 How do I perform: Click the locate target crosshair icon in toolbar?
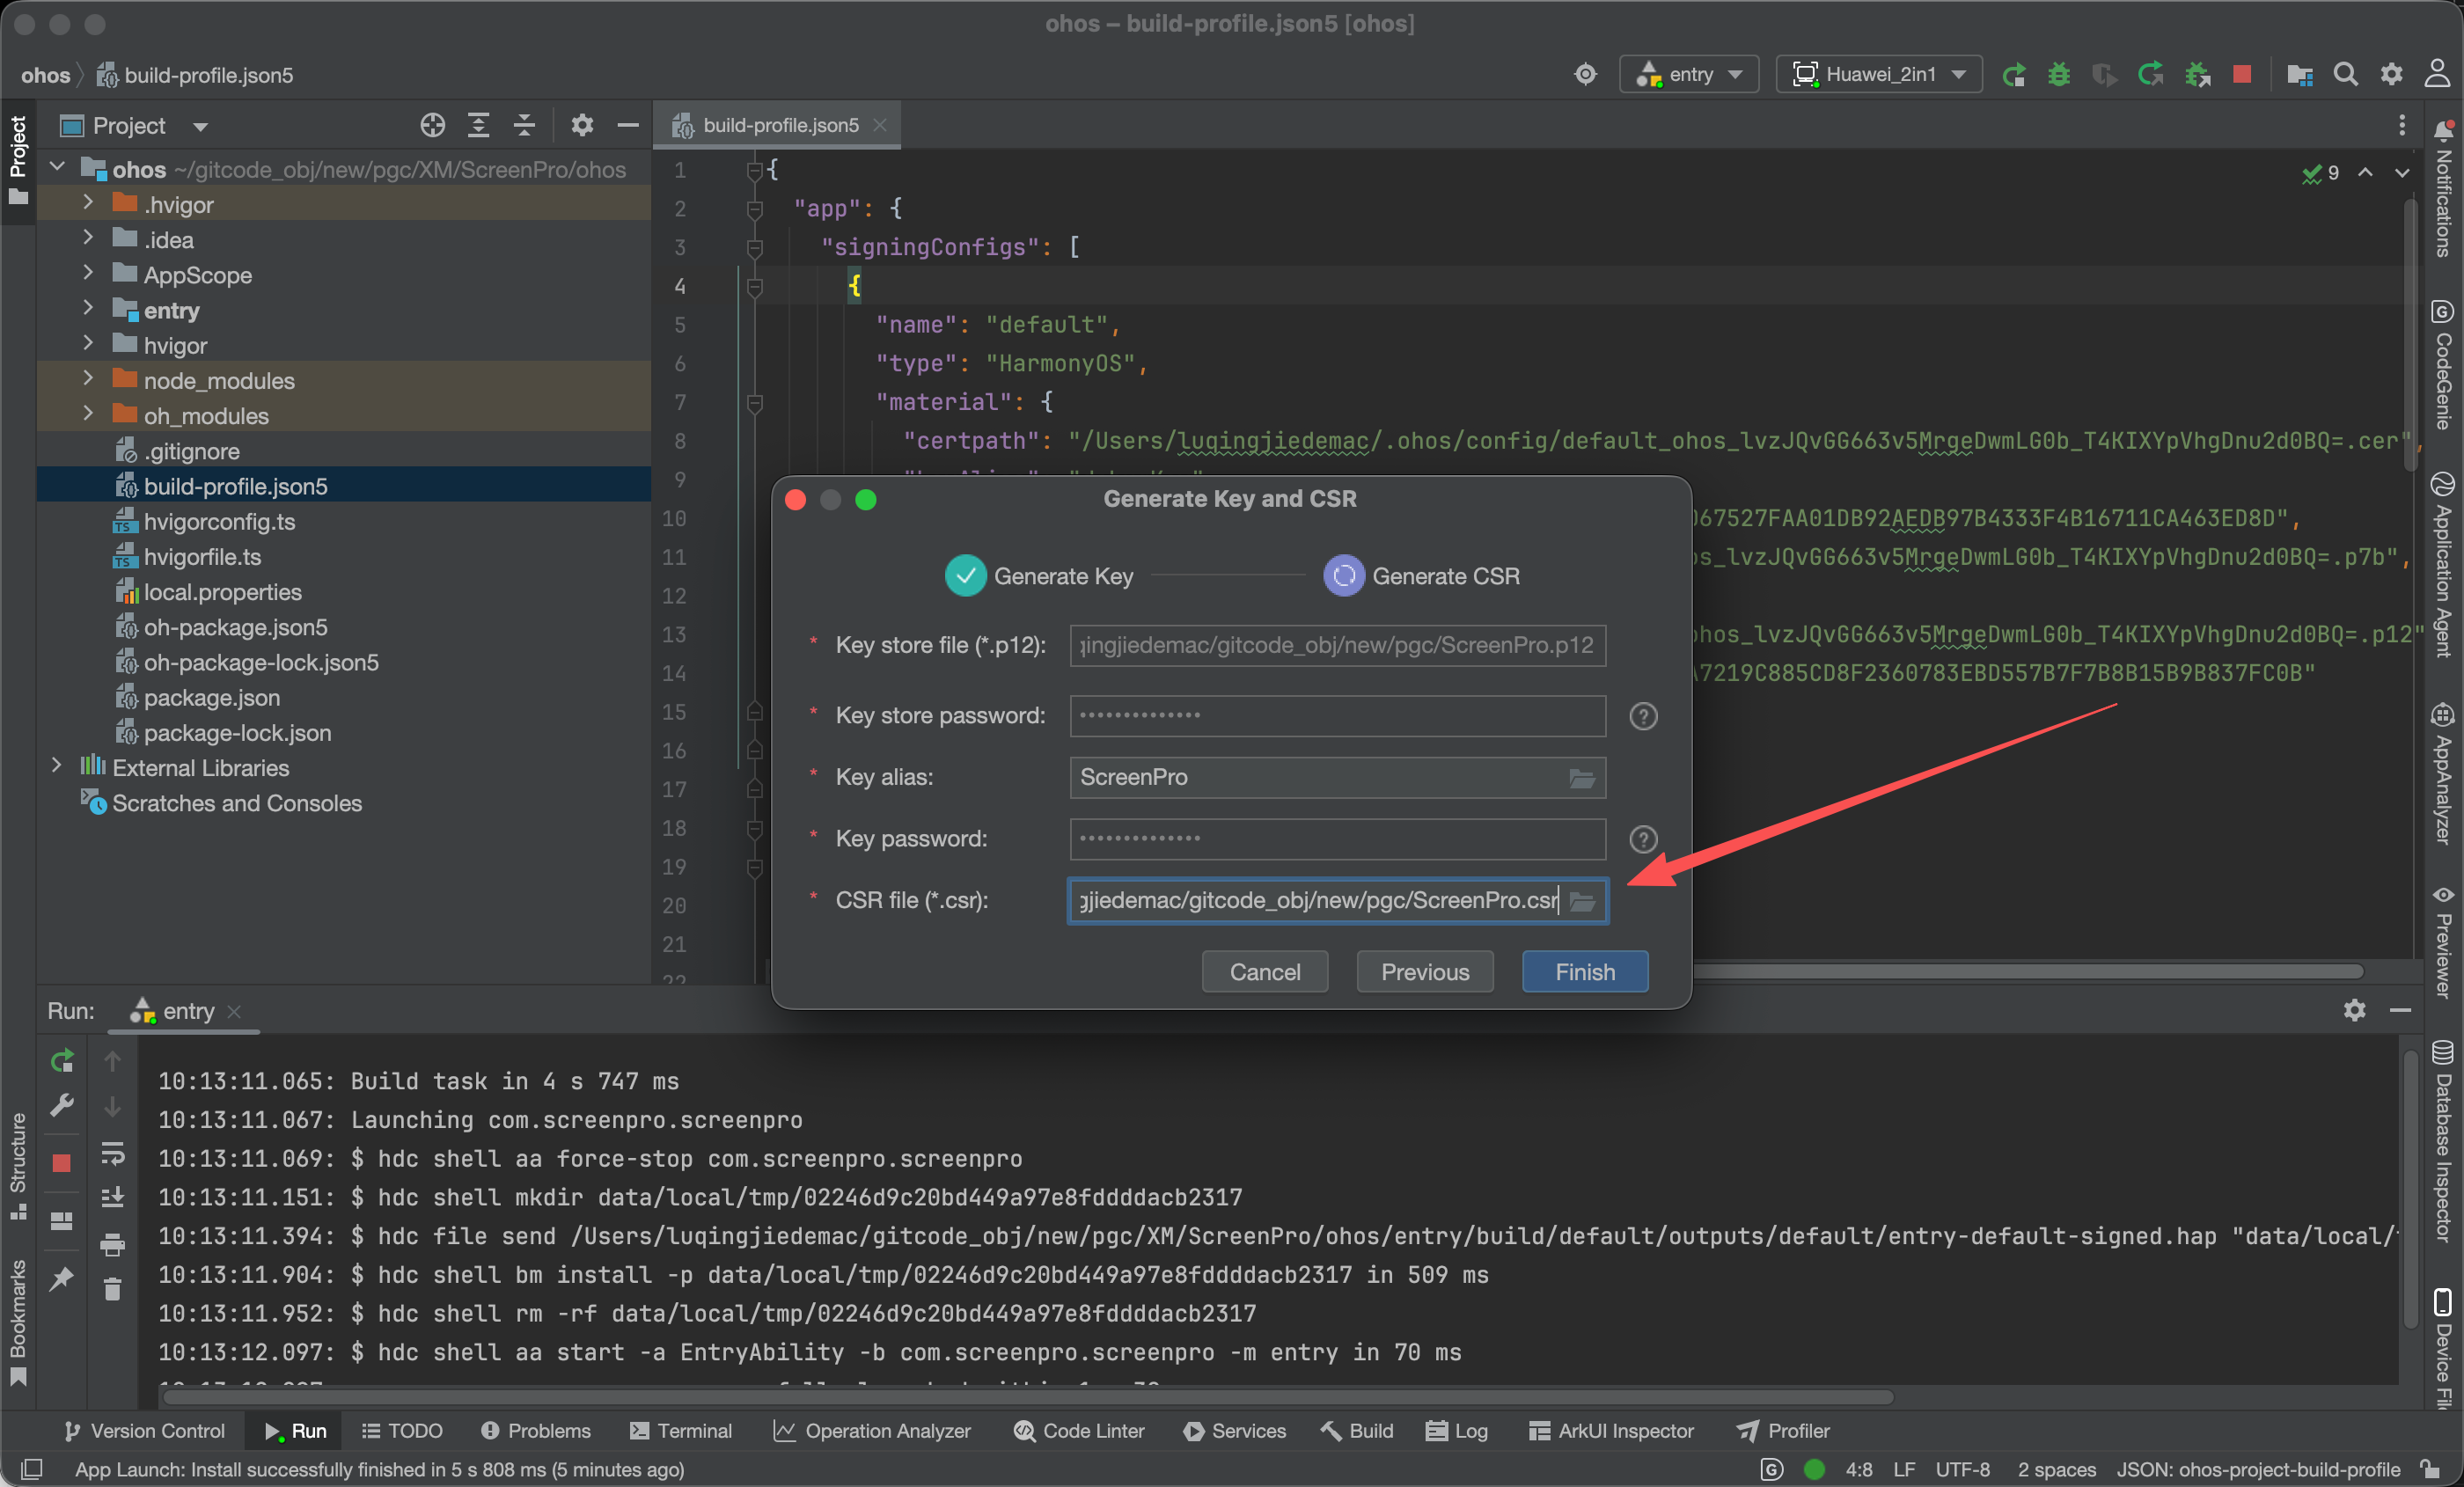1586,74
